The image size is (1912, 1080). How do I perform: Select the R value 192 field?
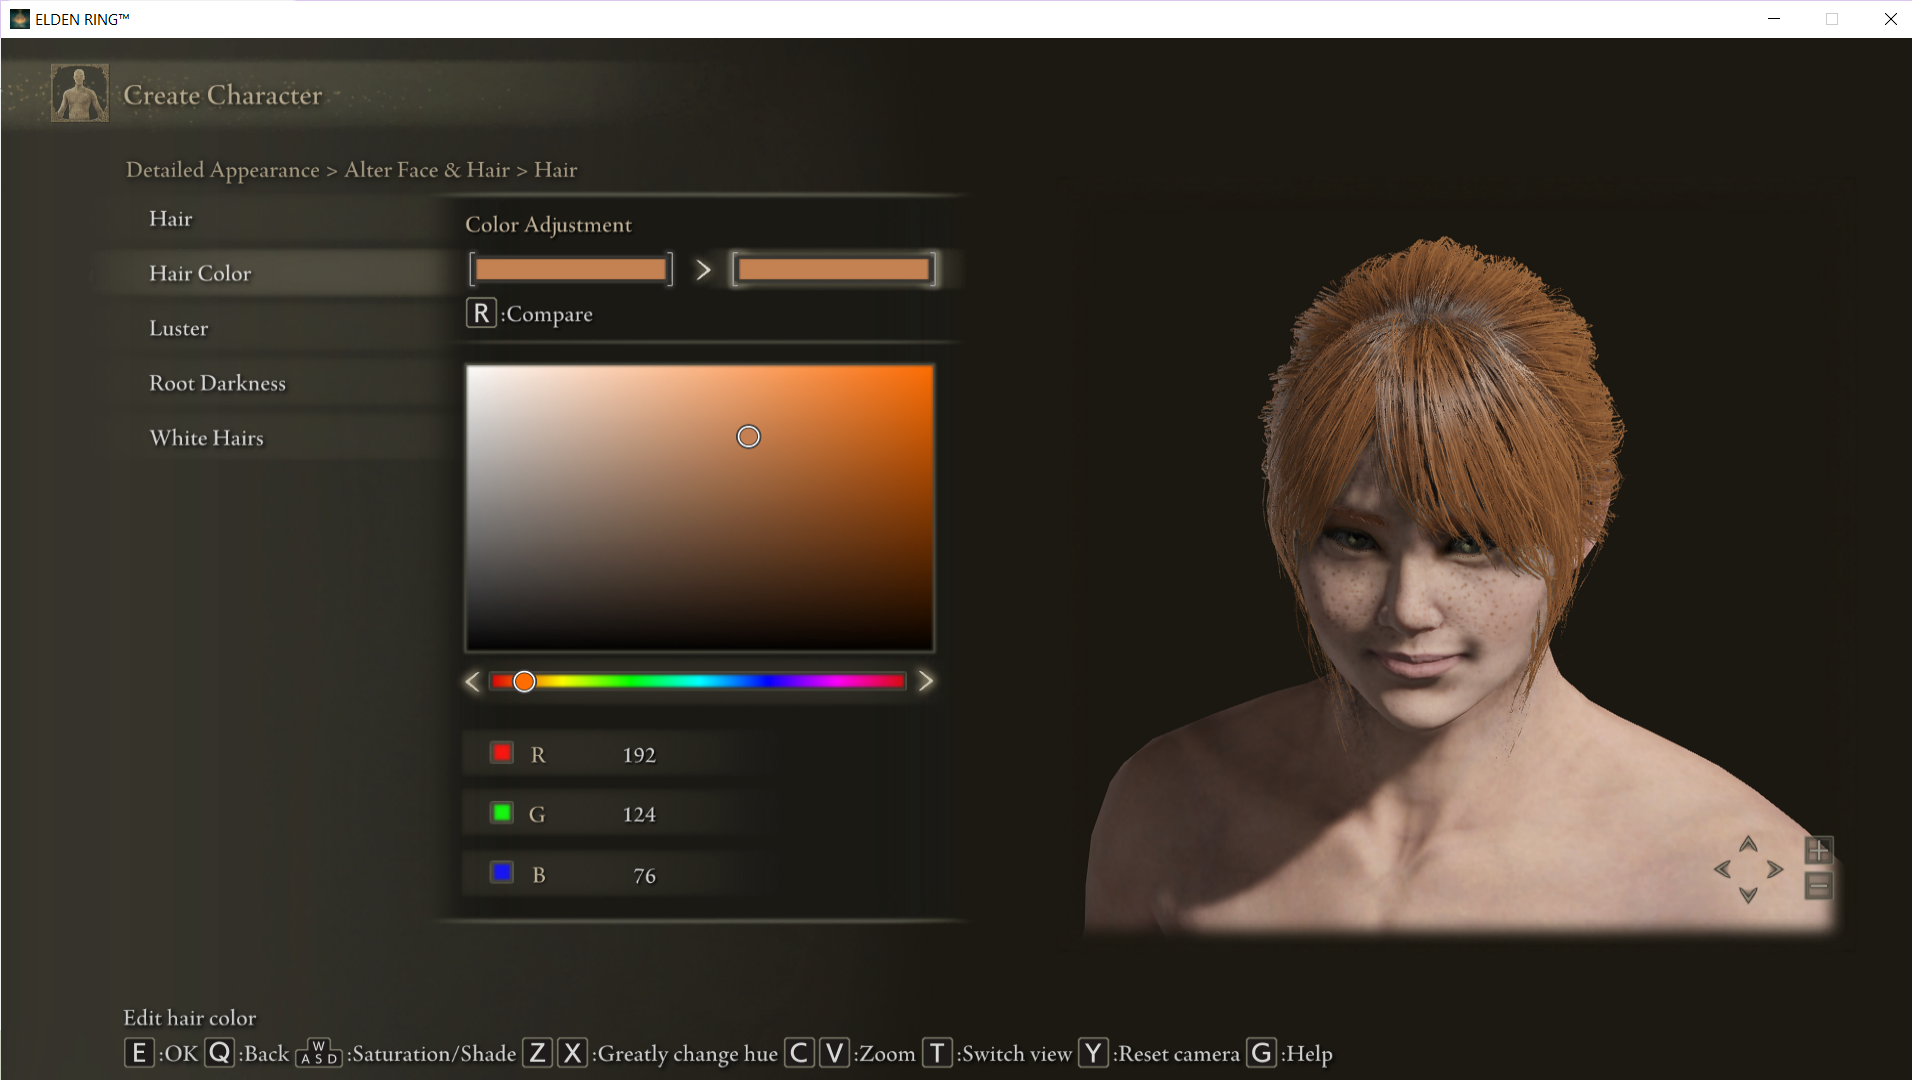click(618, 754)
